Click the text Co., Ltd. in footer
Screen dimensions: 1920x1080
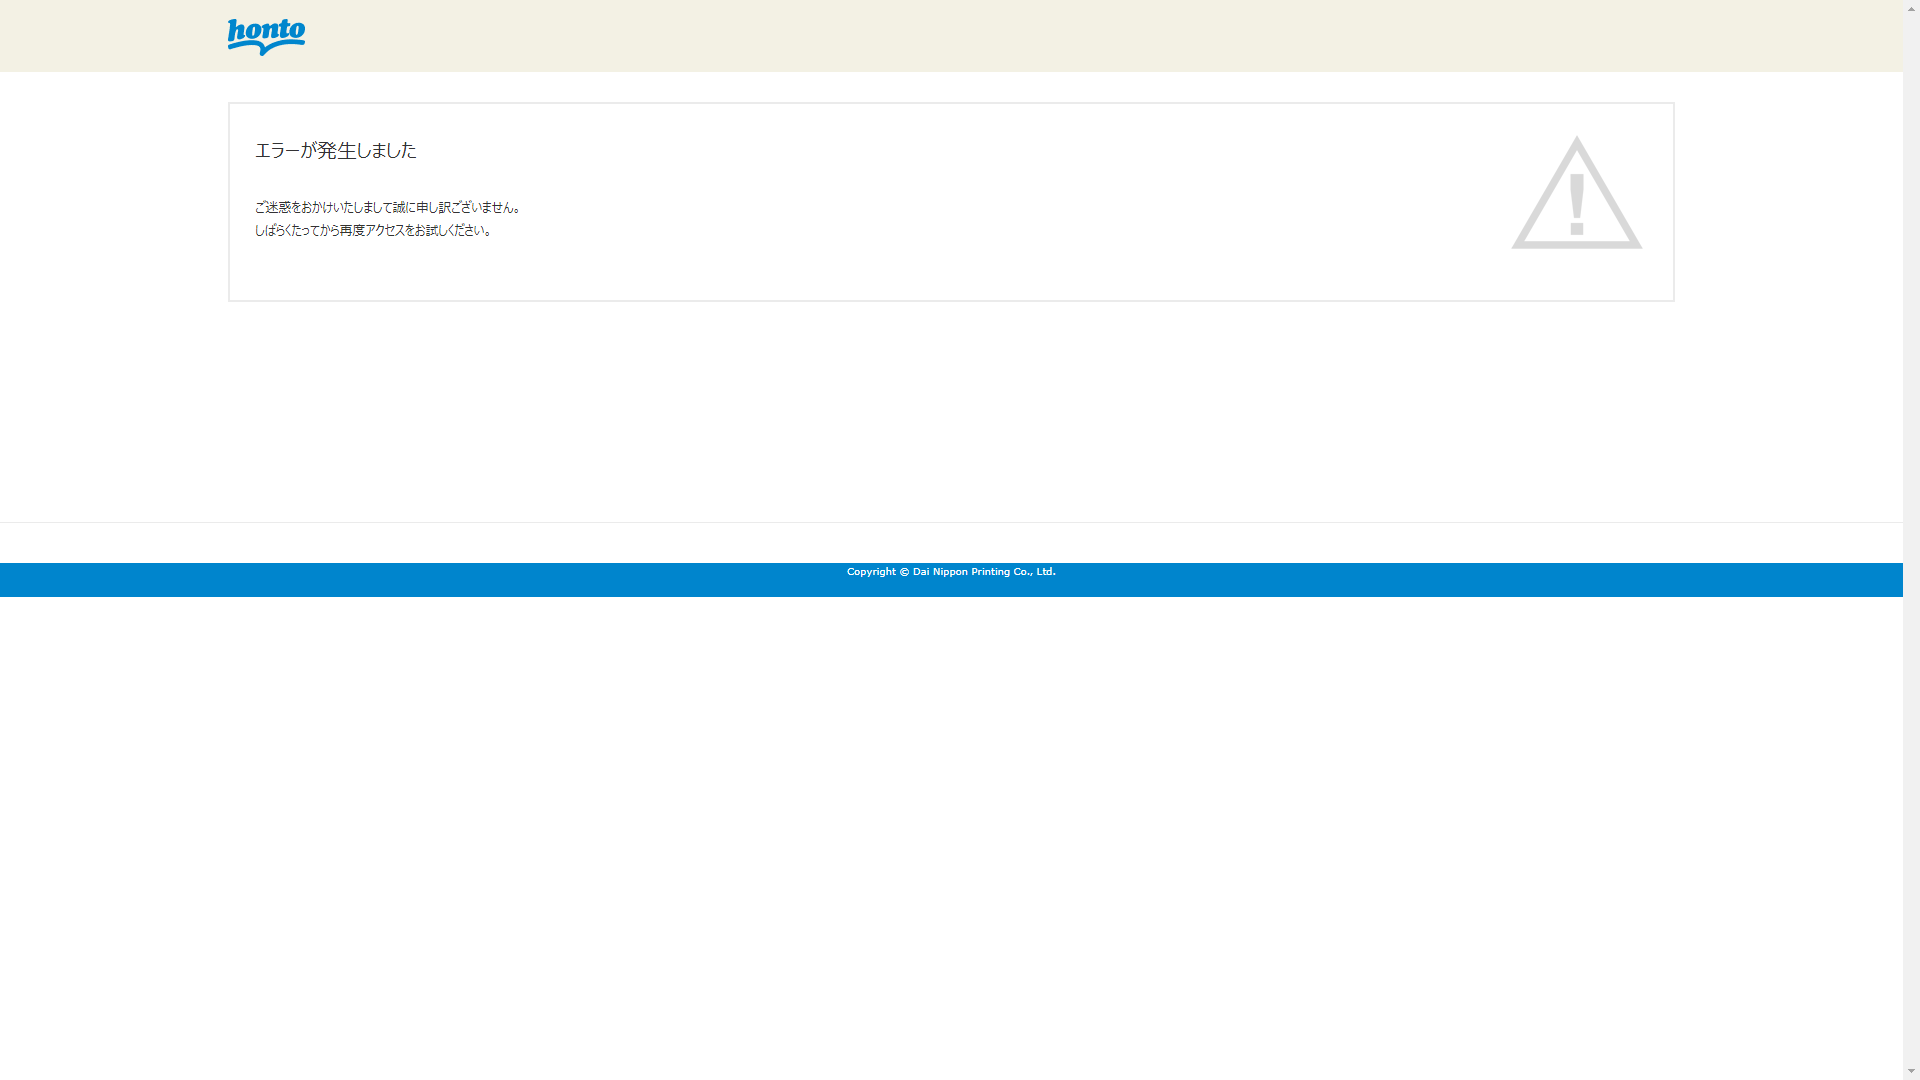coord(1034,572)
